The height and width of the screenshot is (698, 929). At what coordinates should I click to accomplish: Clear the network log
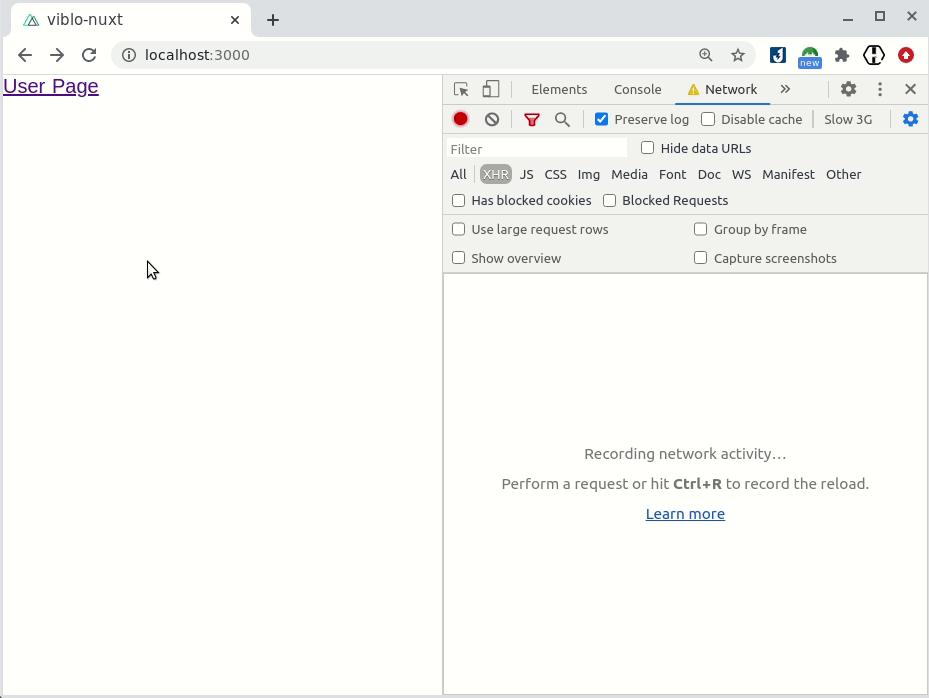pyautogui.click(x=491, y=118)
